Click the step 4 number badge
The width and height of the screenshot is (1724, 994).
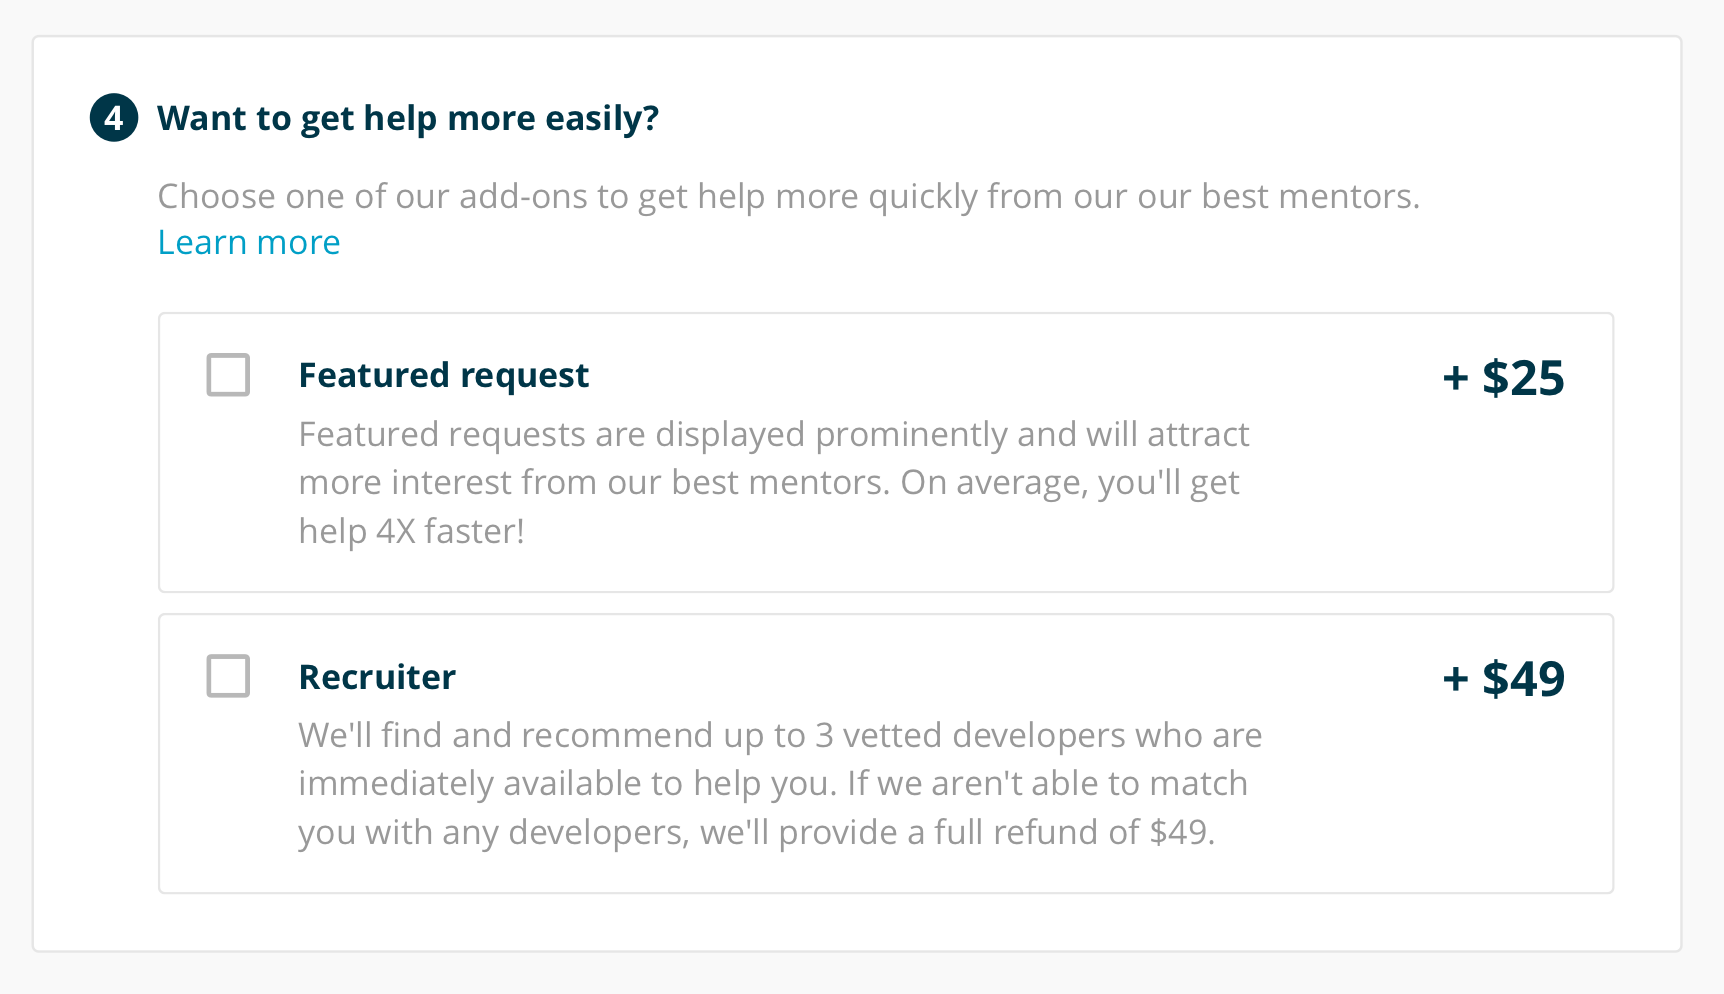(x=114, y=118)
